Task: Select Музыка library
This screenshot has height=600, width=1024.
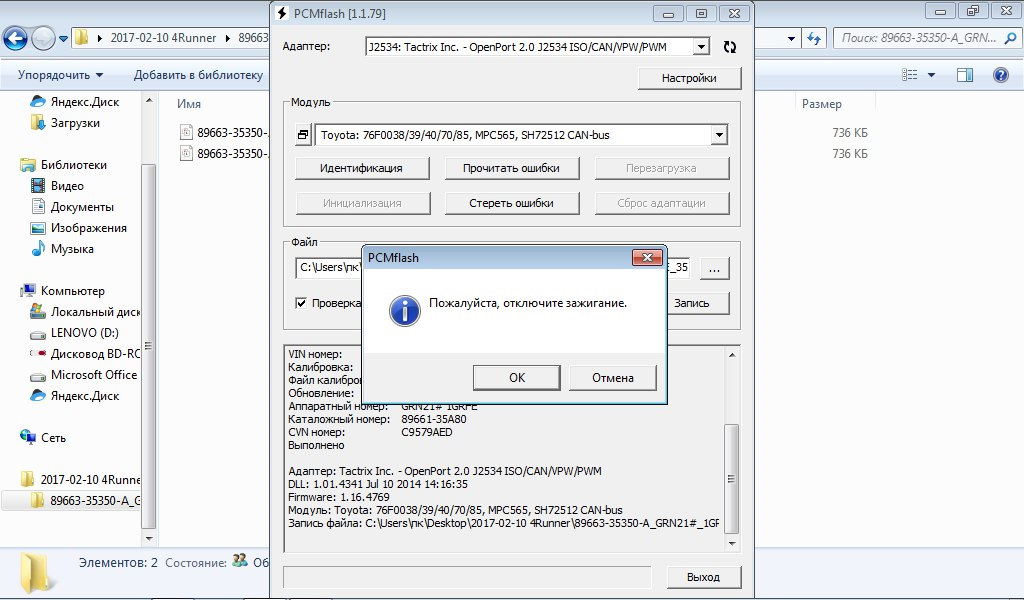Action: [62, 249]
